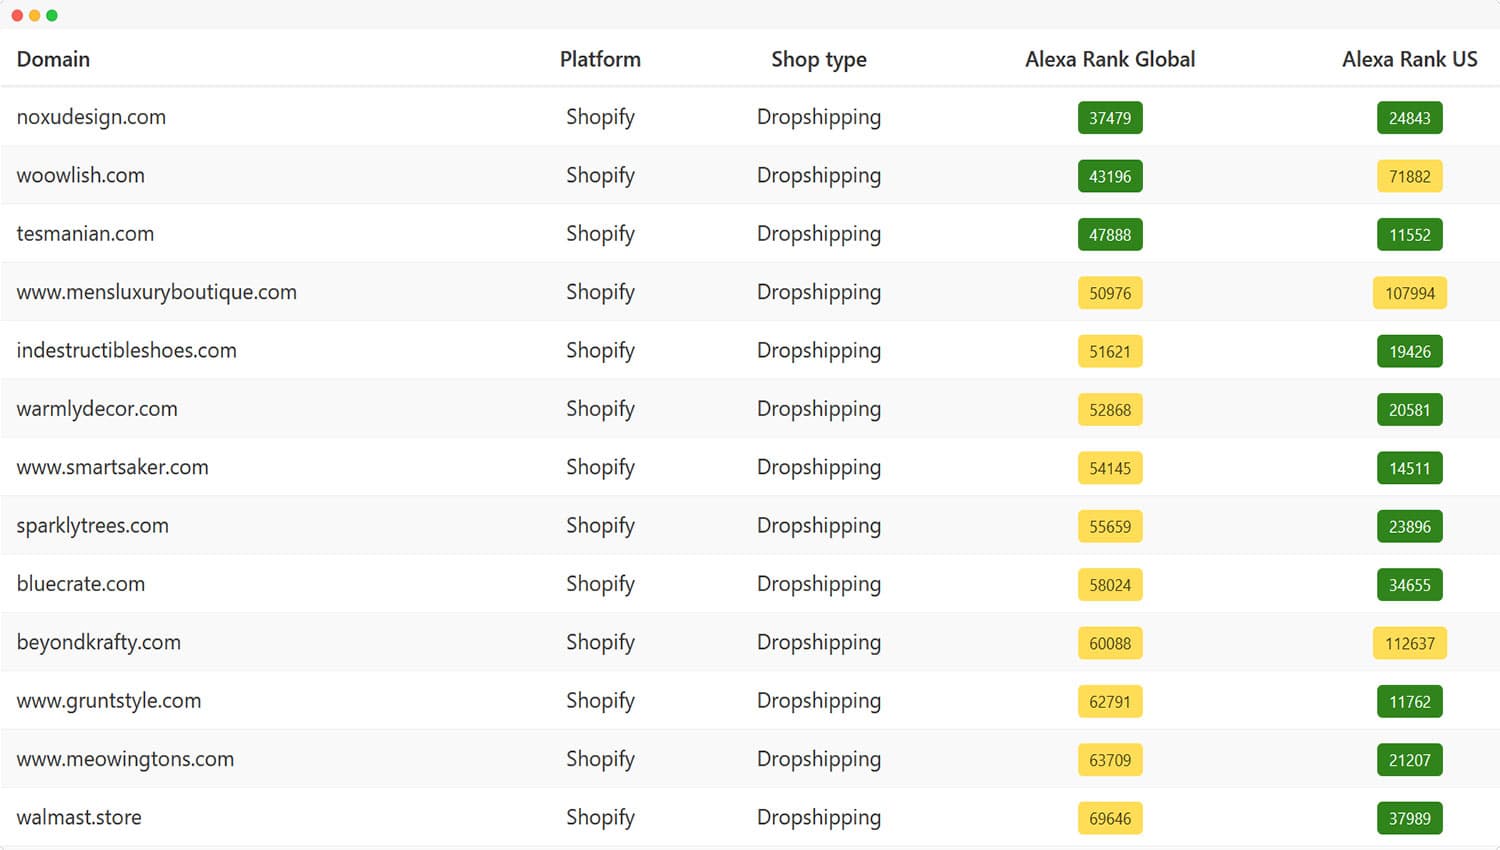Click Dropshipping in the warmlydecor.com row

819,409
